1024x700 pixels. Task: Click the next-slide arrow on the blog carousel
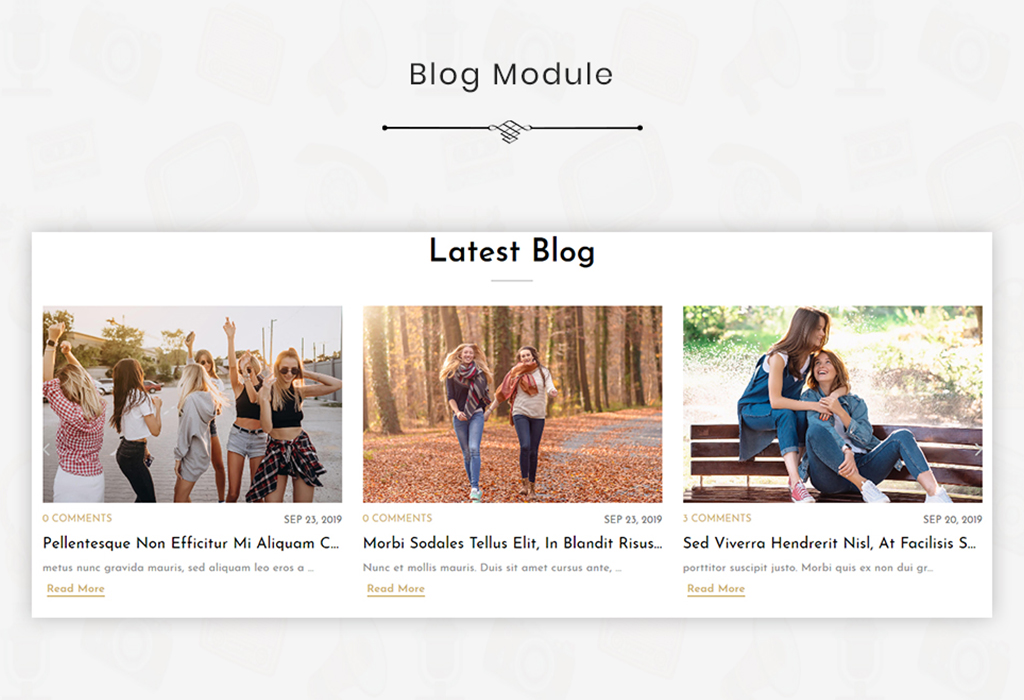tap(977, 449)
